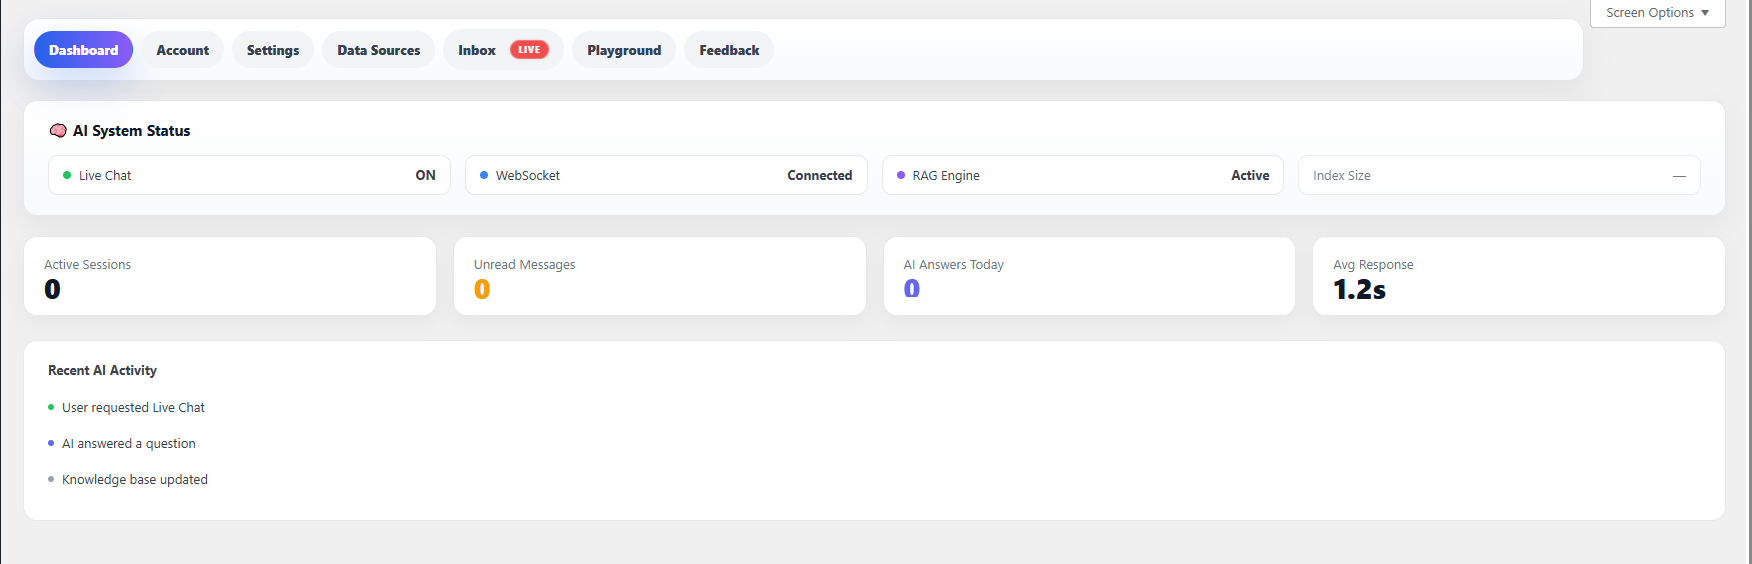Go to the Data Sources tab
This screenshot has width=1752, height=564.
click(x=378, y=50)
